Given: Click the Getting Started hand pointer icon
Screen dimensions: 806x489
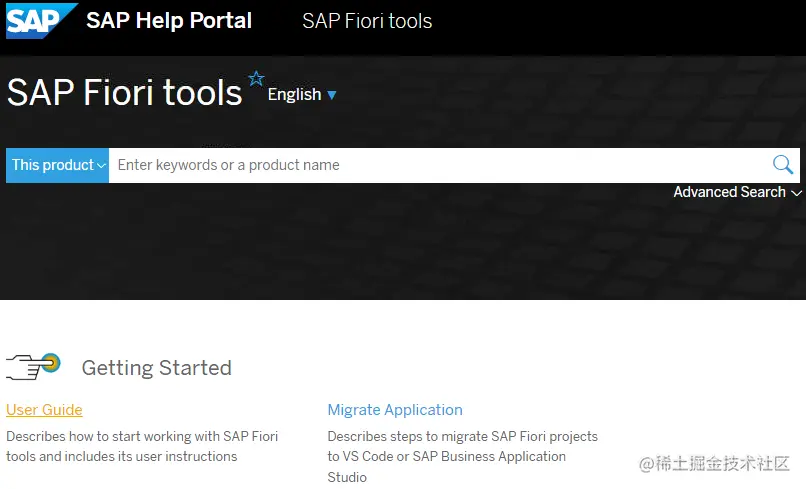Looking at the screenshot, I should tap(33, 367).
